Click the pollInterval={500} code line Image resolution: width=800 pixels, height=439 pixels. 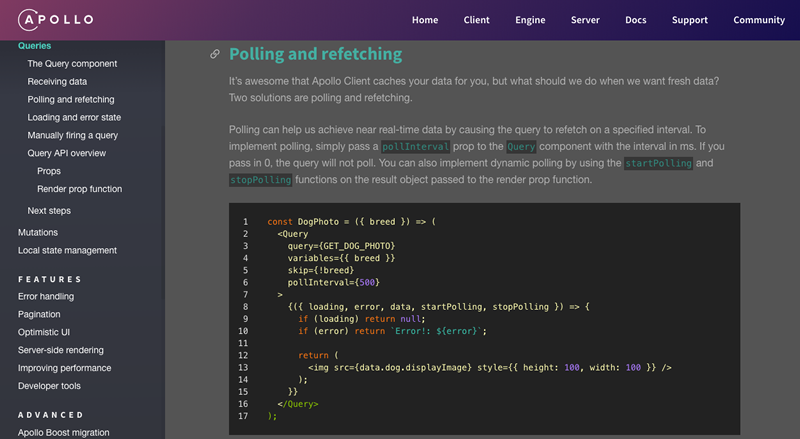[334, 282]
